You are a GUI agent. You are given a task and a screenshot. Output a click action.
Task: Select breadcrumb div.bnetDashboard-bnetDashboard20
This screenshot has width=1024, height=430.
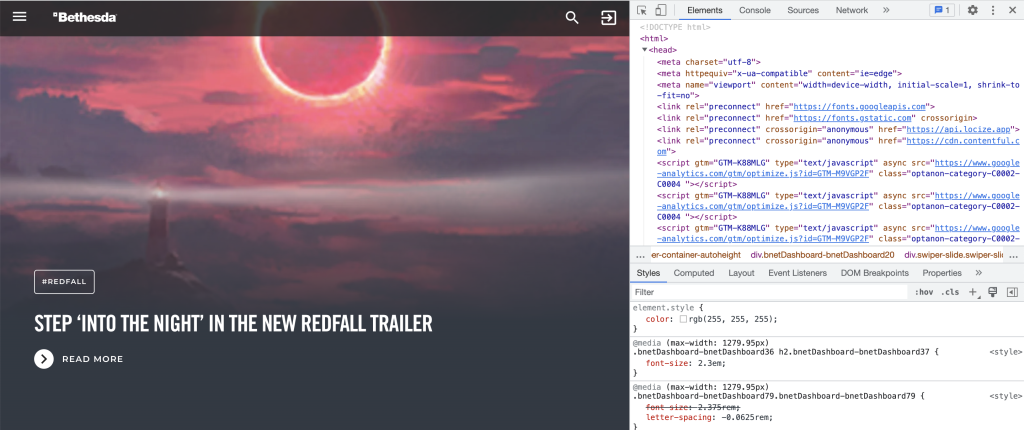tap(822, 256)
